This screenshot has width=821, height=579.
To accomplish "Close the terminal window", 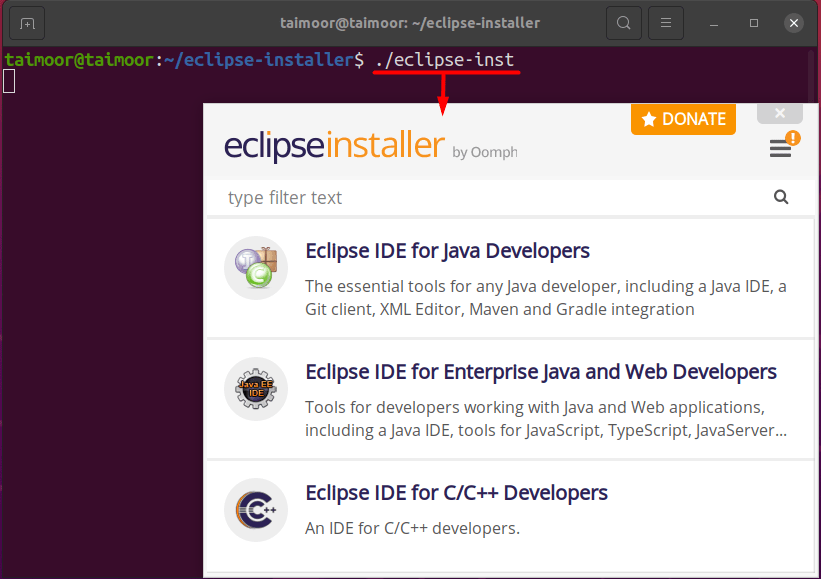I will point(794,23).
